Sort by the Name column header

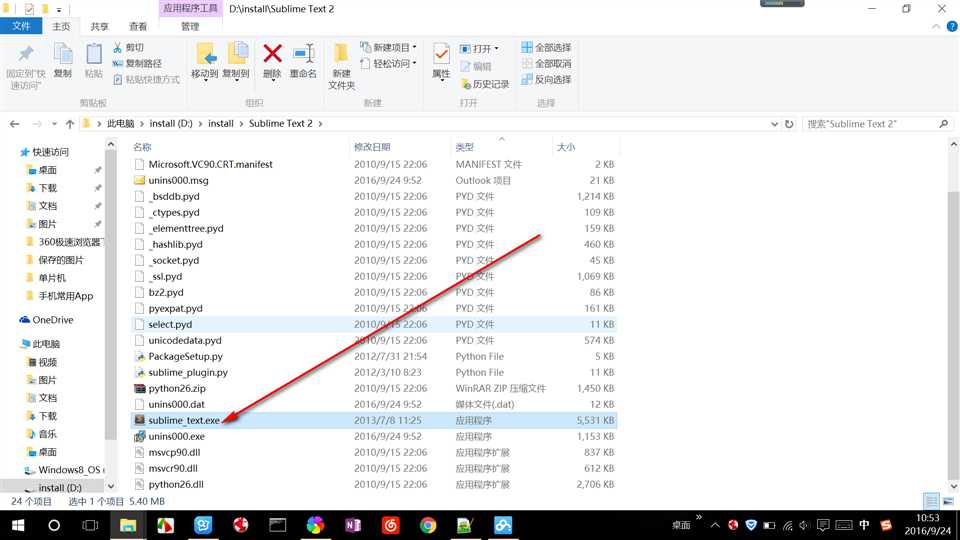[x=239, y=147]
